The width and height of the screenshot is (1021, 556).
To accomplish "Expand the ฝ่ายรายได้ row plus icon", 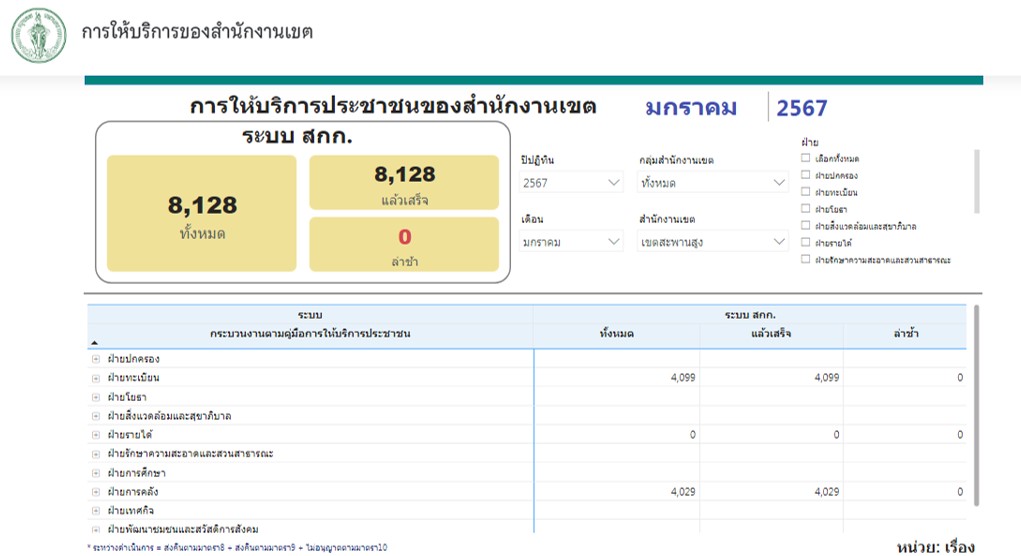I will pyautogui.click(x=96, y=435).
